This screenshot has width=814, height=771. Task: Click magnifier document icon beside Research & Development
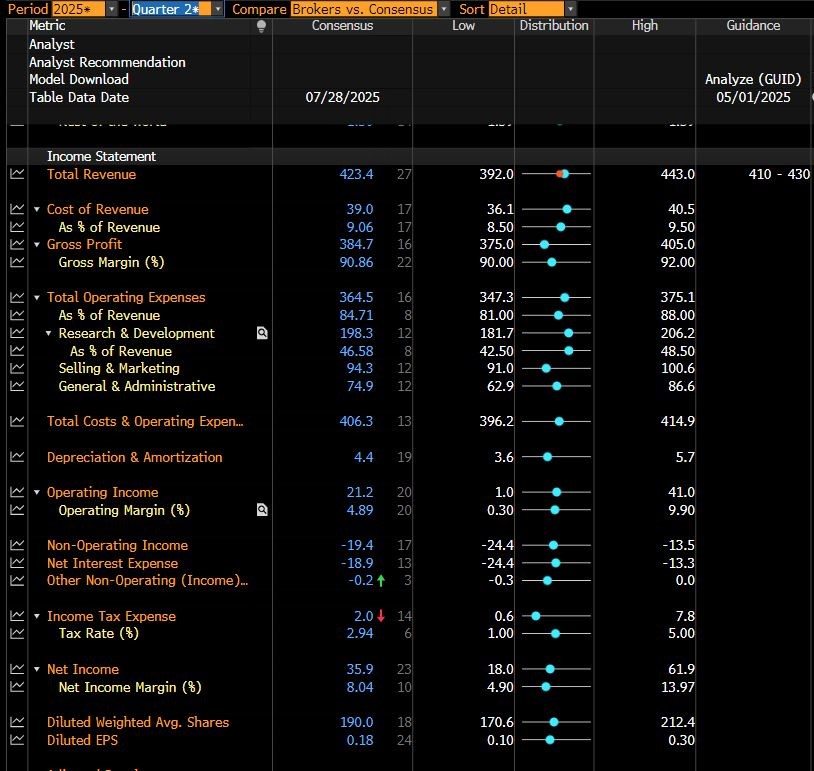262,333
